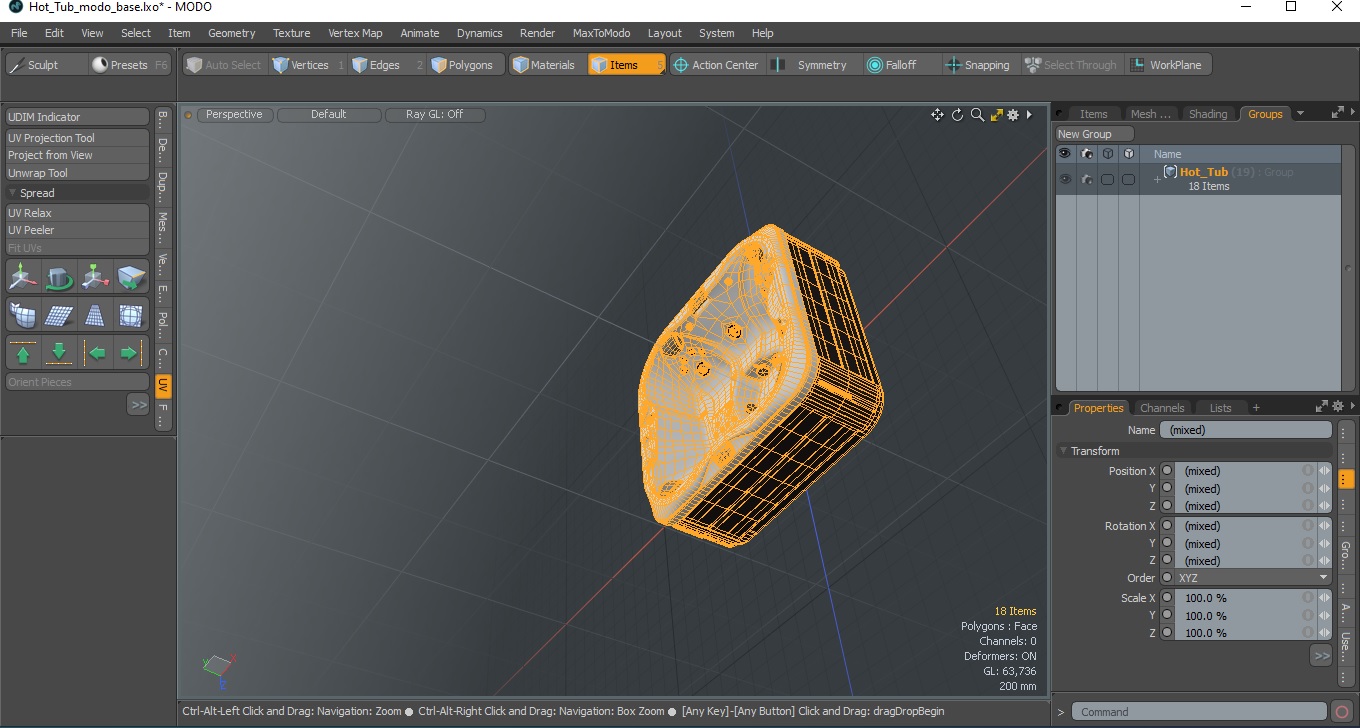
Task: Switch to the Lists tab
Action: [1221, 408]
